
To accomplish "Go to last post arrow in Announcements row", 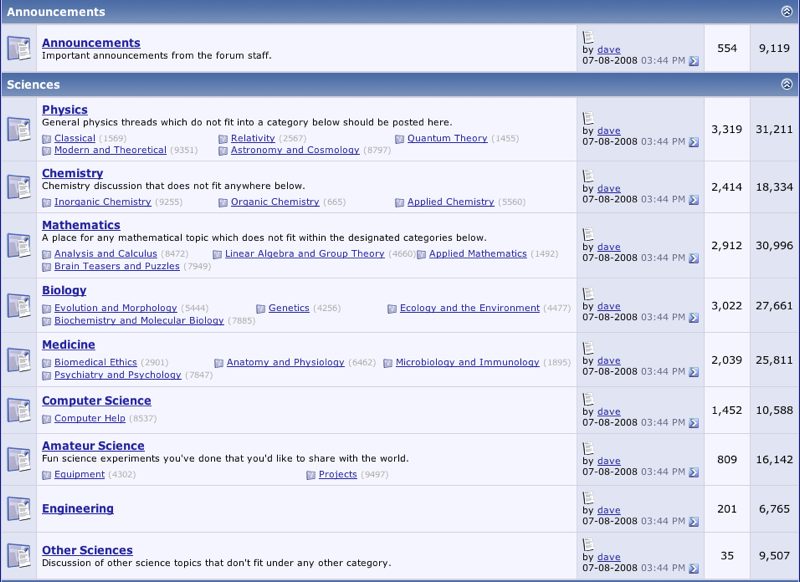I will click(694, 61).
